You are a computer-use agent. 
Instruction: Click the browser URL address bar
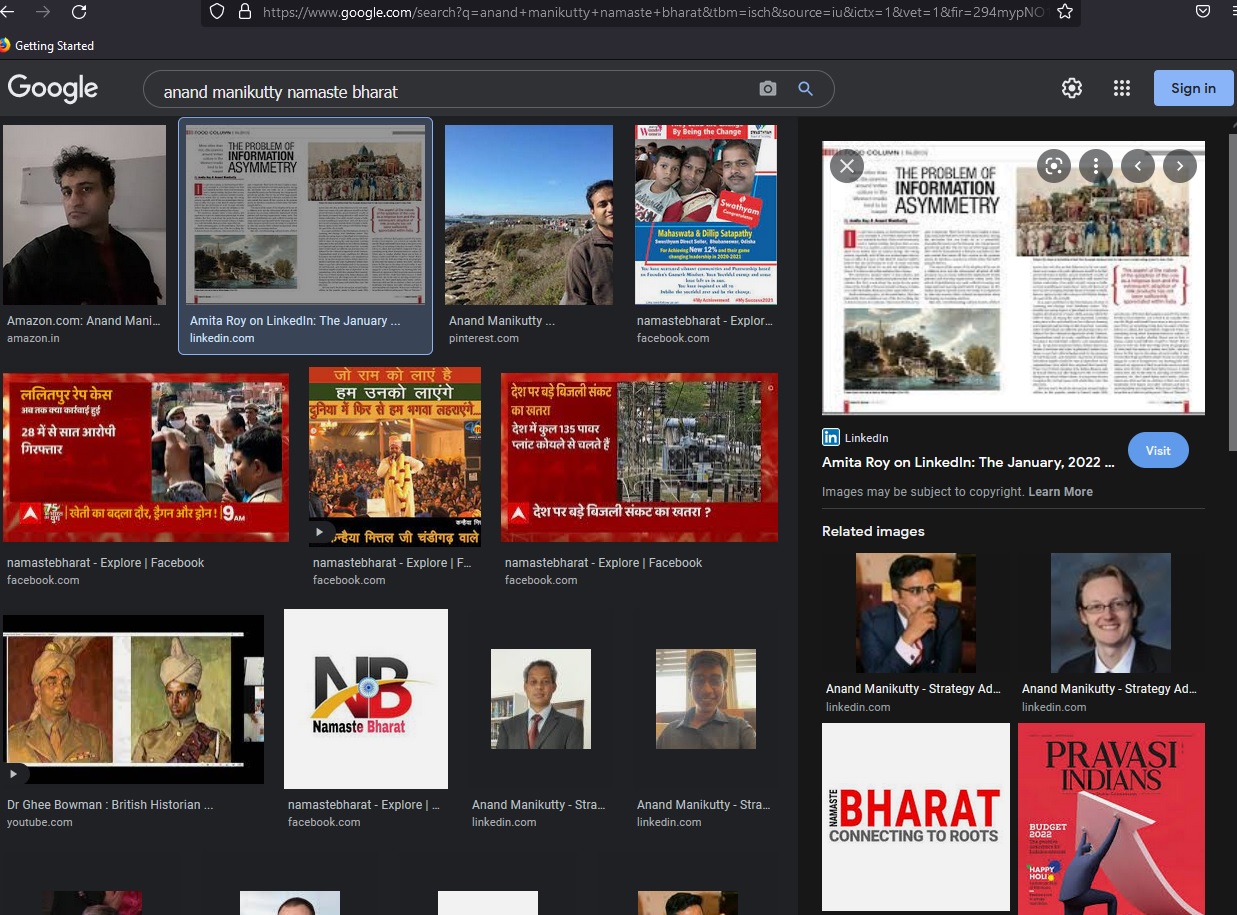pyautogui.click(x=640, y=12)
